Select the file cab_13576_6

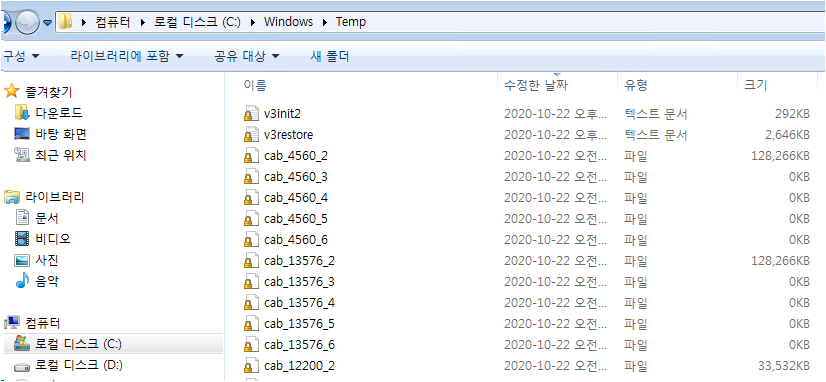point(299,345)
